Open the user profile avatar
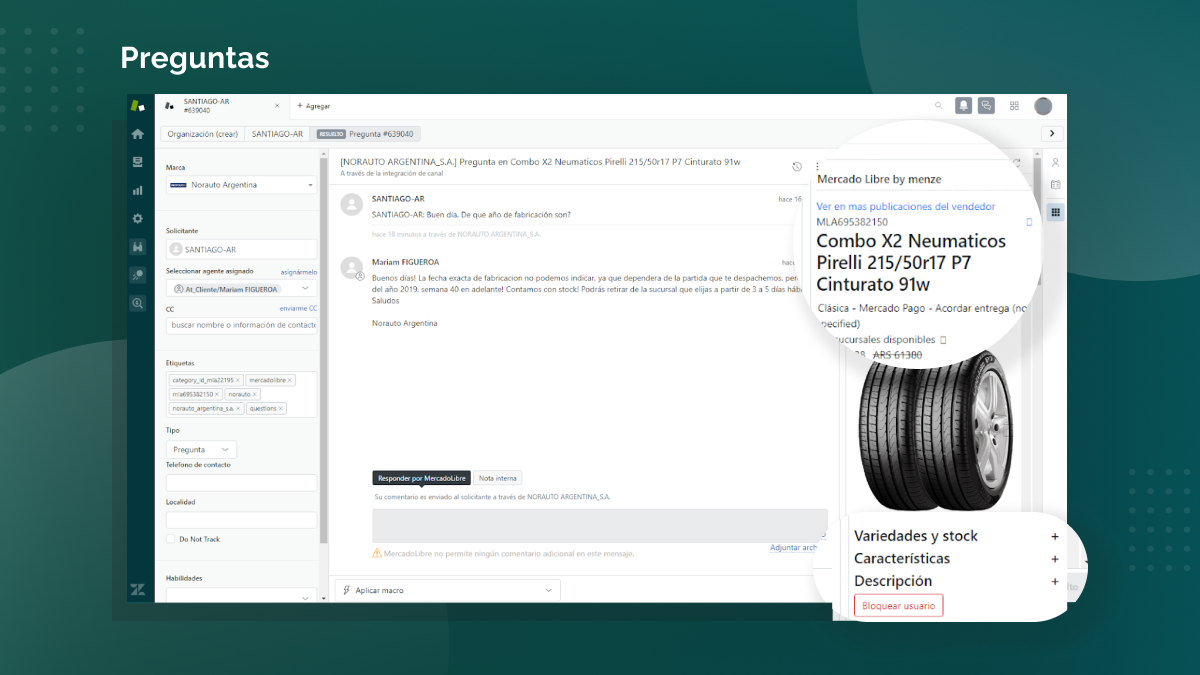This screenshot has width=1200, height=675. tap(1043, 105)
